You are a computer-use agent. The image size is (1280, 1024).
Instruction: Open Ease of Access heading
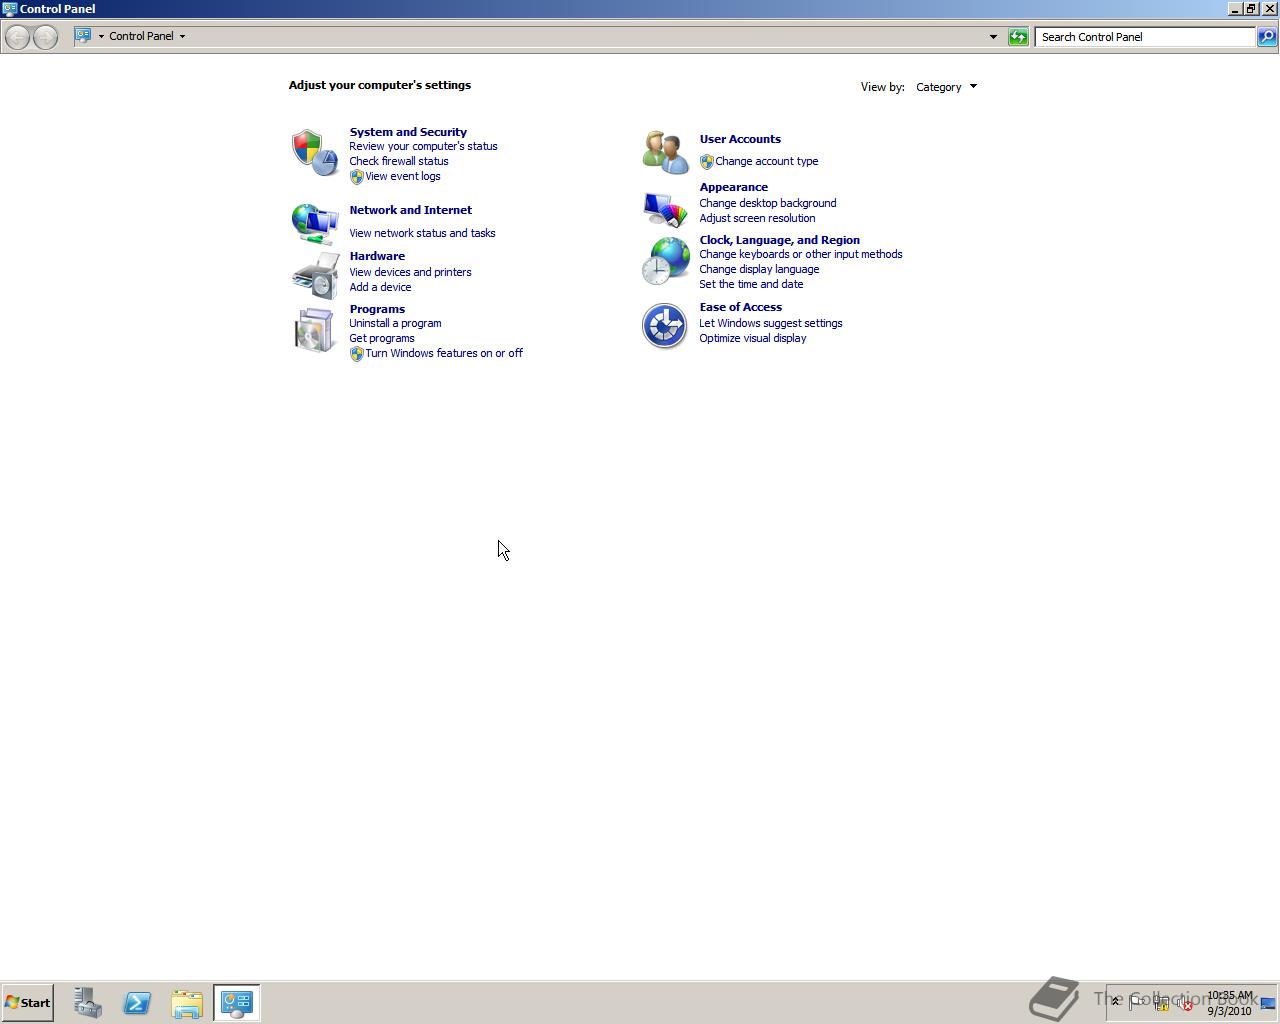click(740, 307)
